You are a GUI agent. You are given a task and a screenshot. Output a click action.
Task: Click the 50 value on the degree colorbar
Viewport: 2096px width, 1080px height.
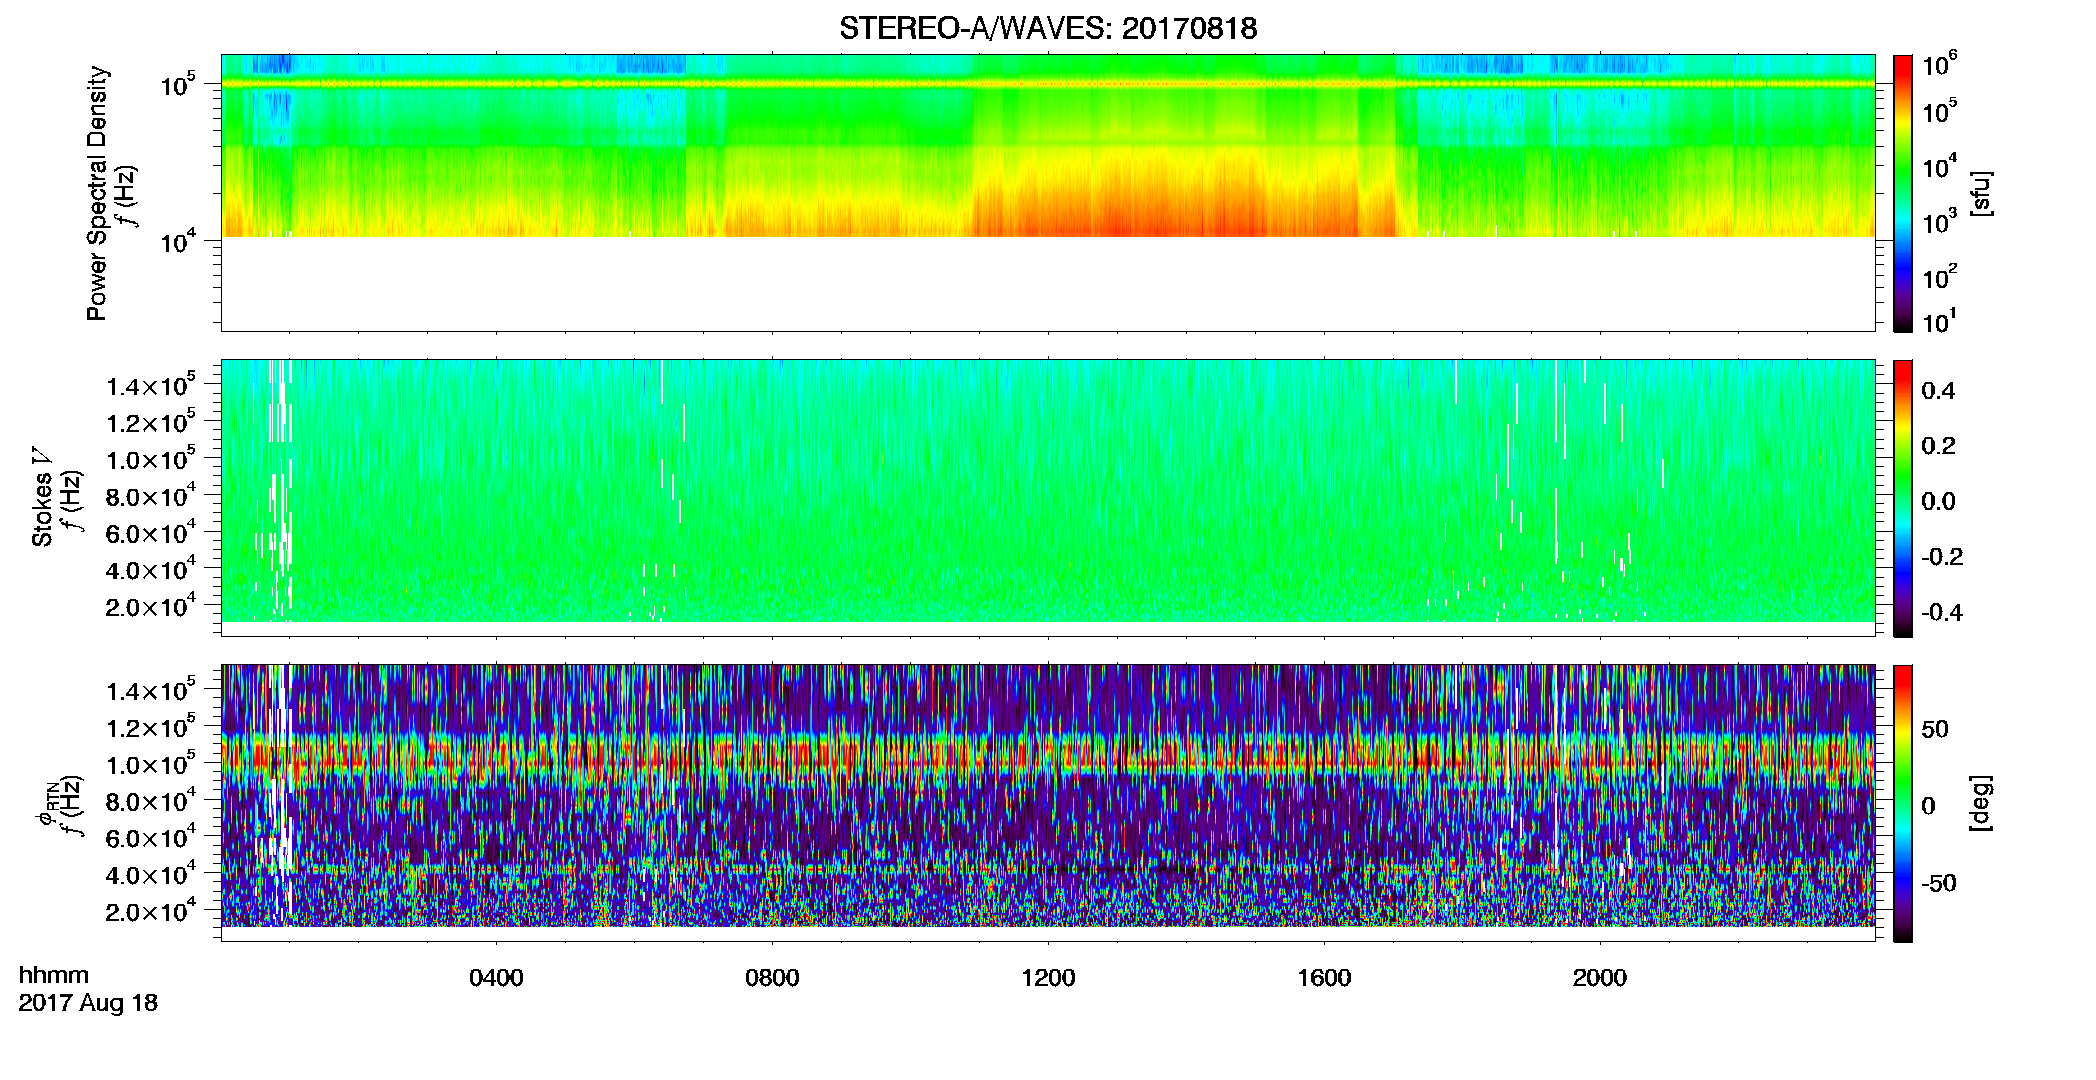[x=1935, y=729]
